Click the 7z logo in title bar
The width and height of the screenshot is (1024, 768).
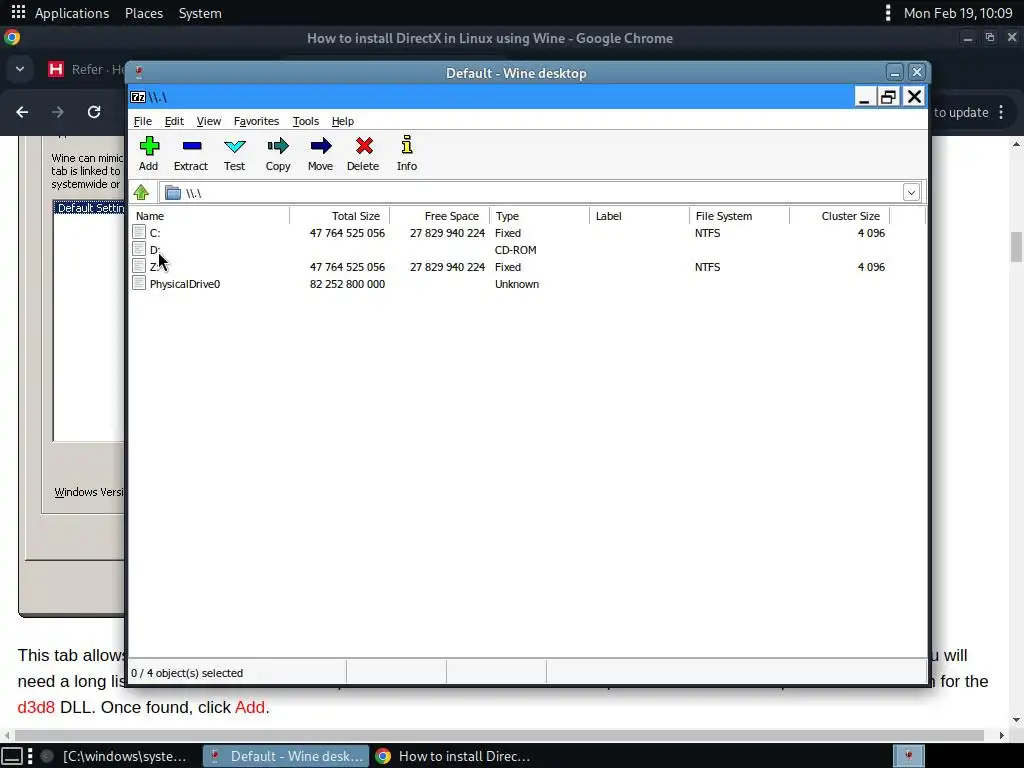click(138, 97)
